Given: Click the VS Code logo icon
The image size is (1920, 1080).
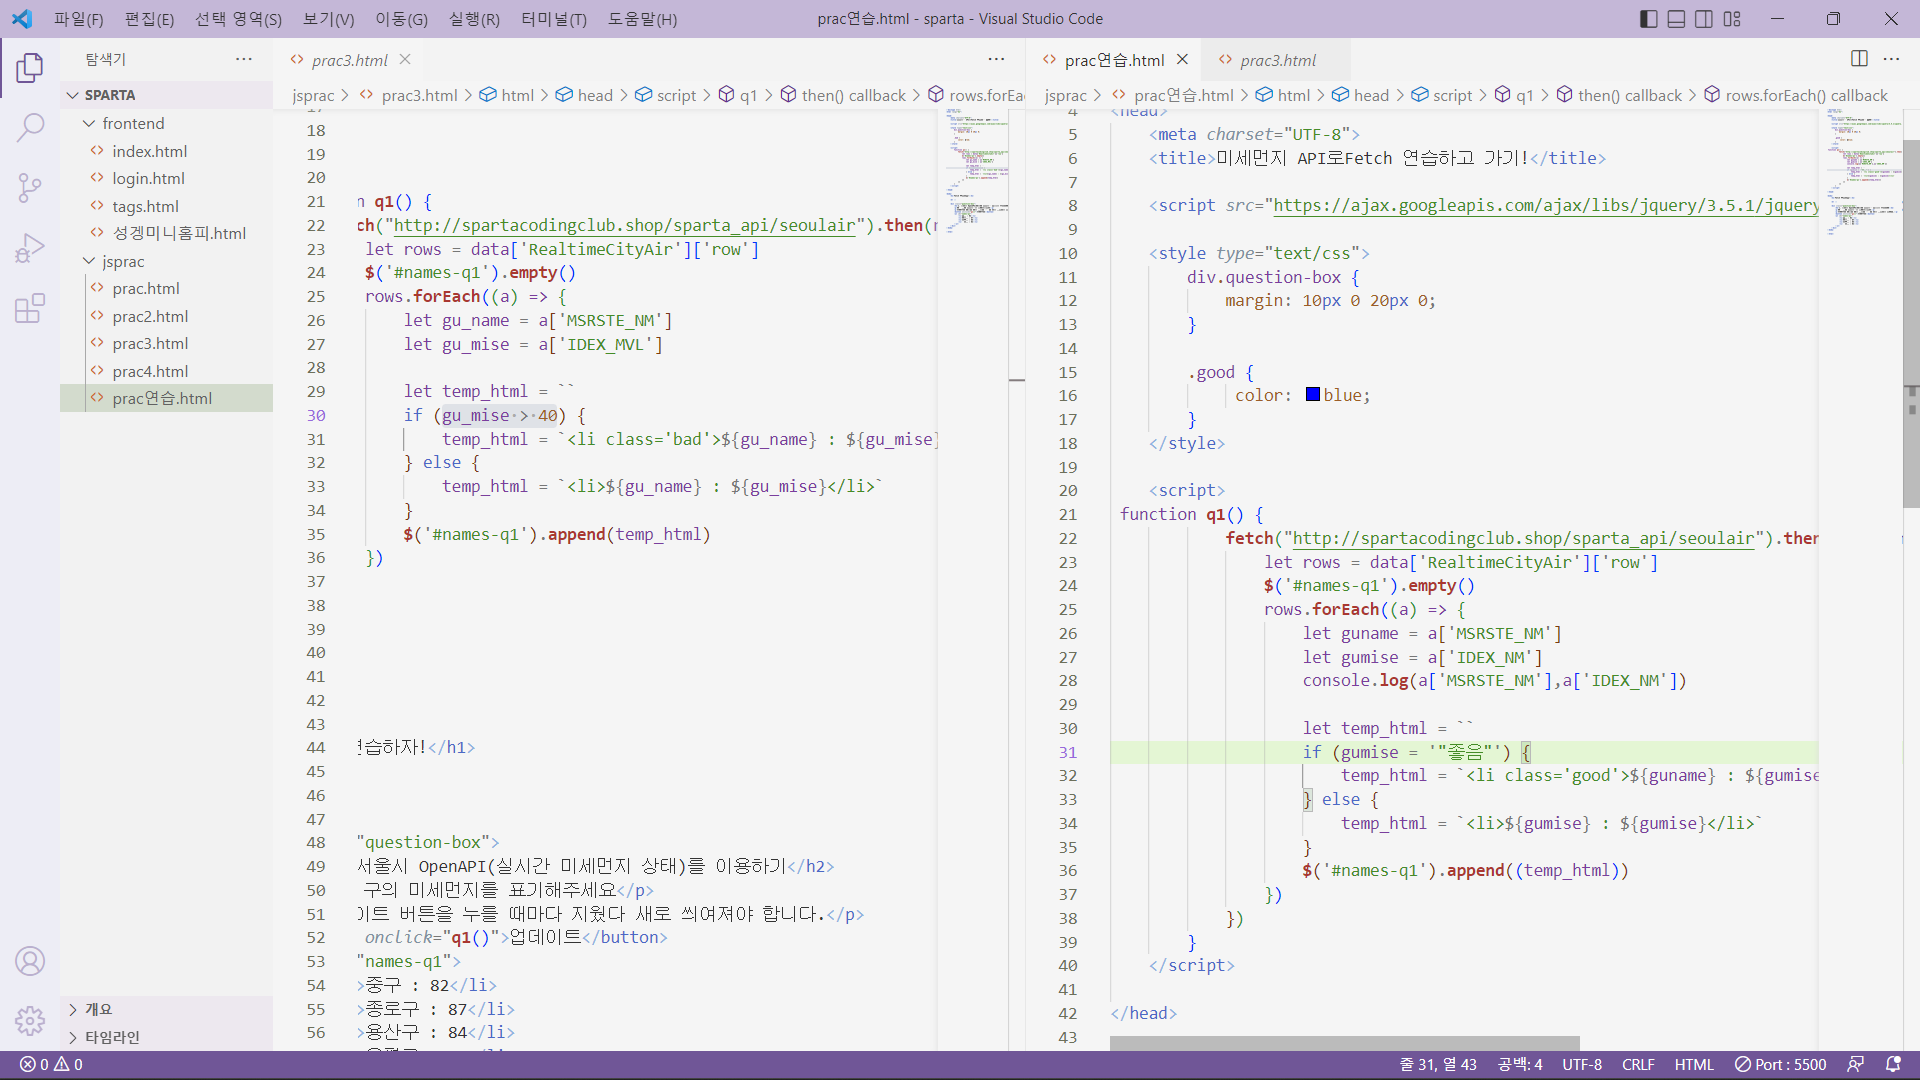Looking at the screenshot, I should pyautogui.click(x=22, y=18).
